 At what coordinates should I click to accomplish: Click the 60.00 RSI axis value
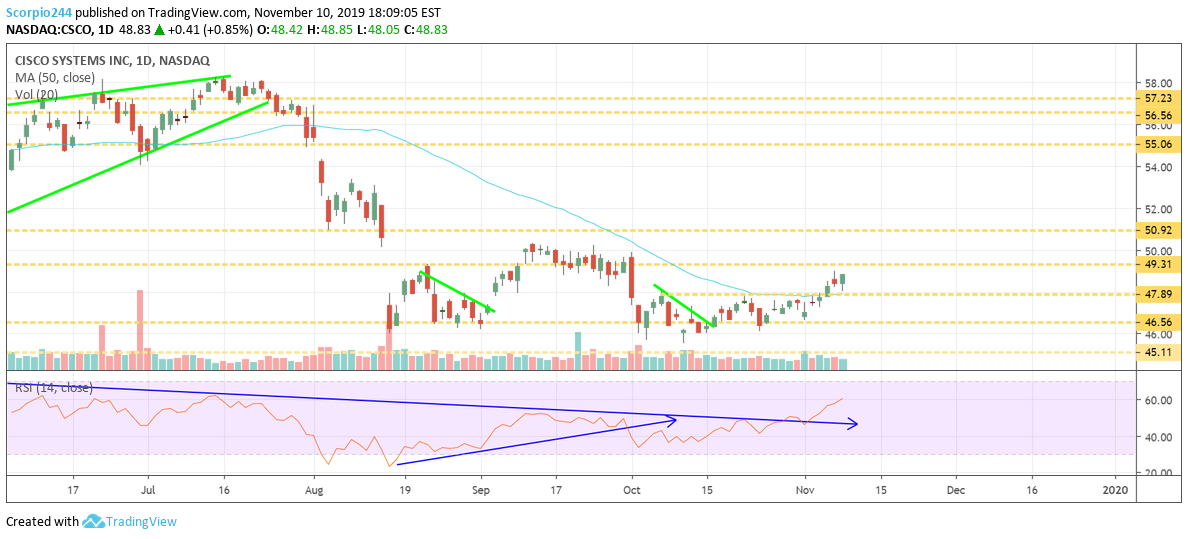[1156, 401]
